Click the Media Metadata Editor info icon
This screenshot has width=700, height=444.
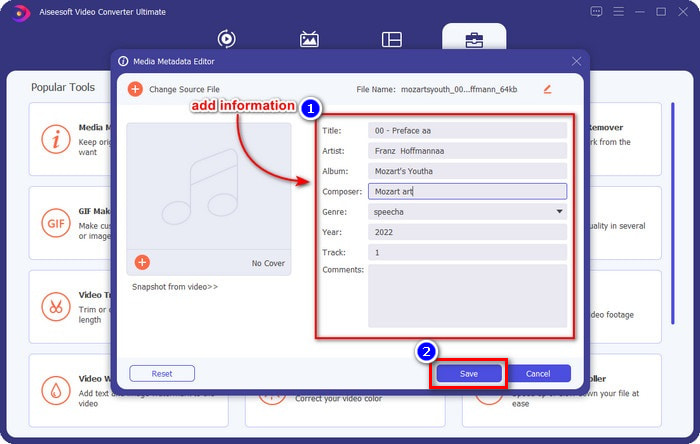(123, 61)
